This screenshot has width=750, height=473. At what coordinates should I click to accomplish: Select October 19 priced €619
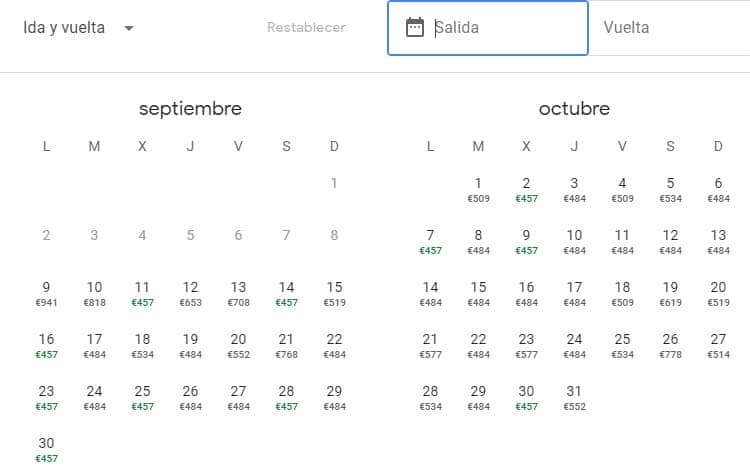click(670, 293)
